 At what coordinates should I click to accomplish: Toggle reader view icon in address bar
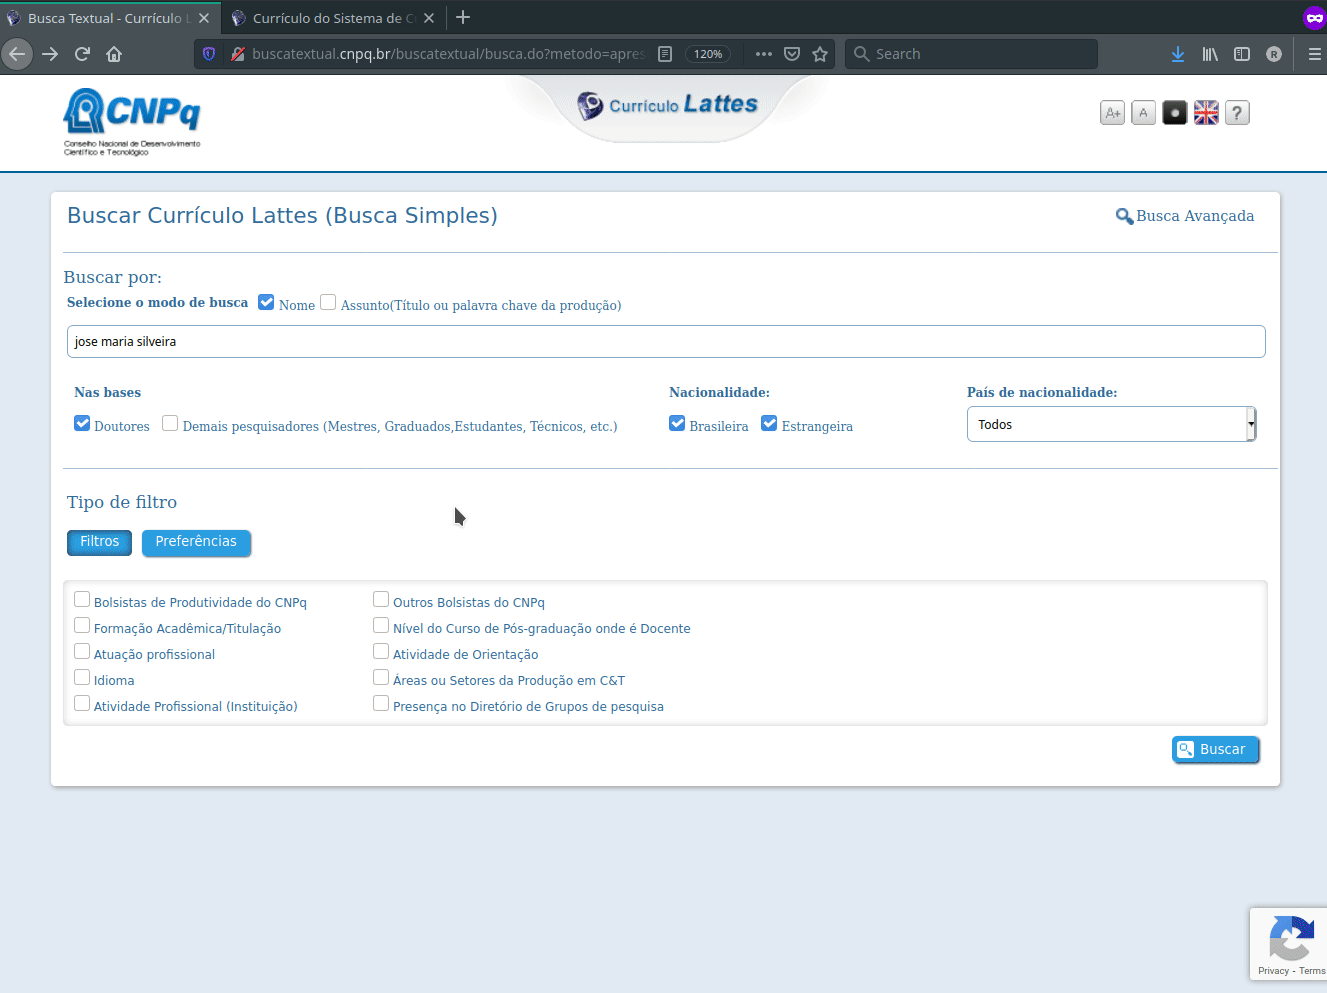(665, 54)
